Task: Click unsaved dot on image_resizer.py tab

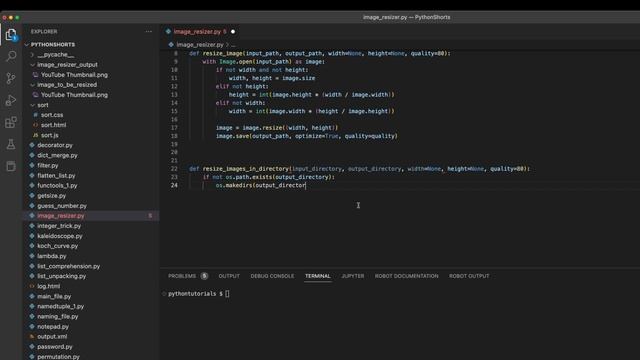Action: pyautogui.click(x=233, y=31)
